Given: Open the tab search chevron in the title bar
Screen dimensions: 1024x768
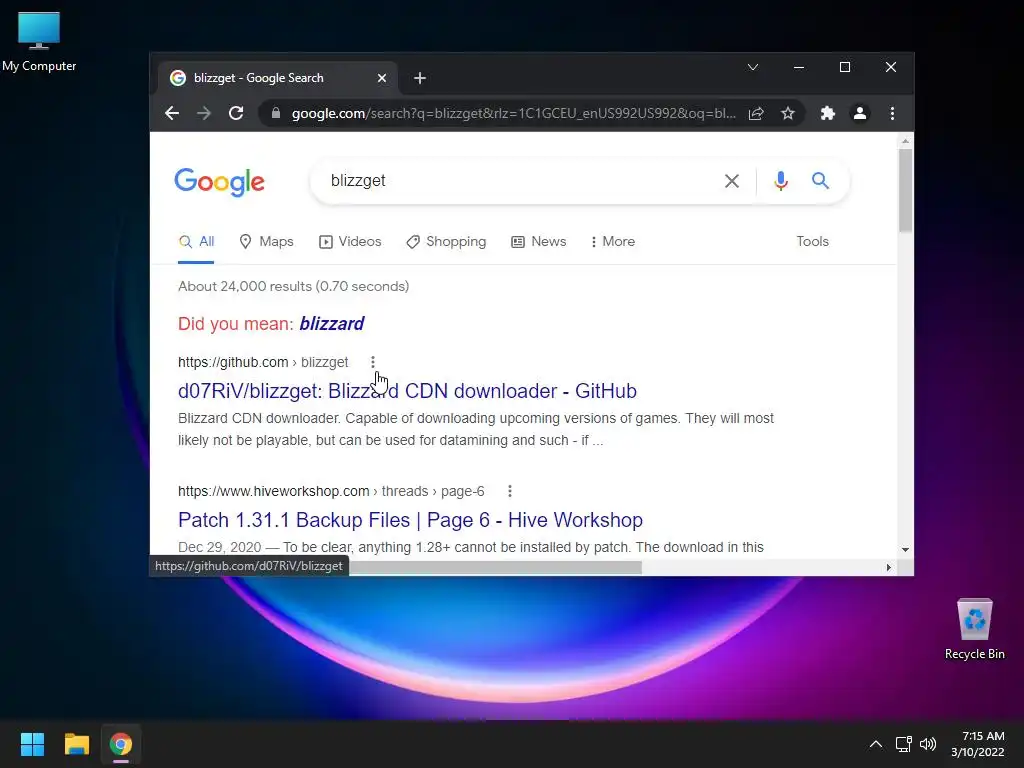Looking at the screenshot, I should [x=753, y=67].
